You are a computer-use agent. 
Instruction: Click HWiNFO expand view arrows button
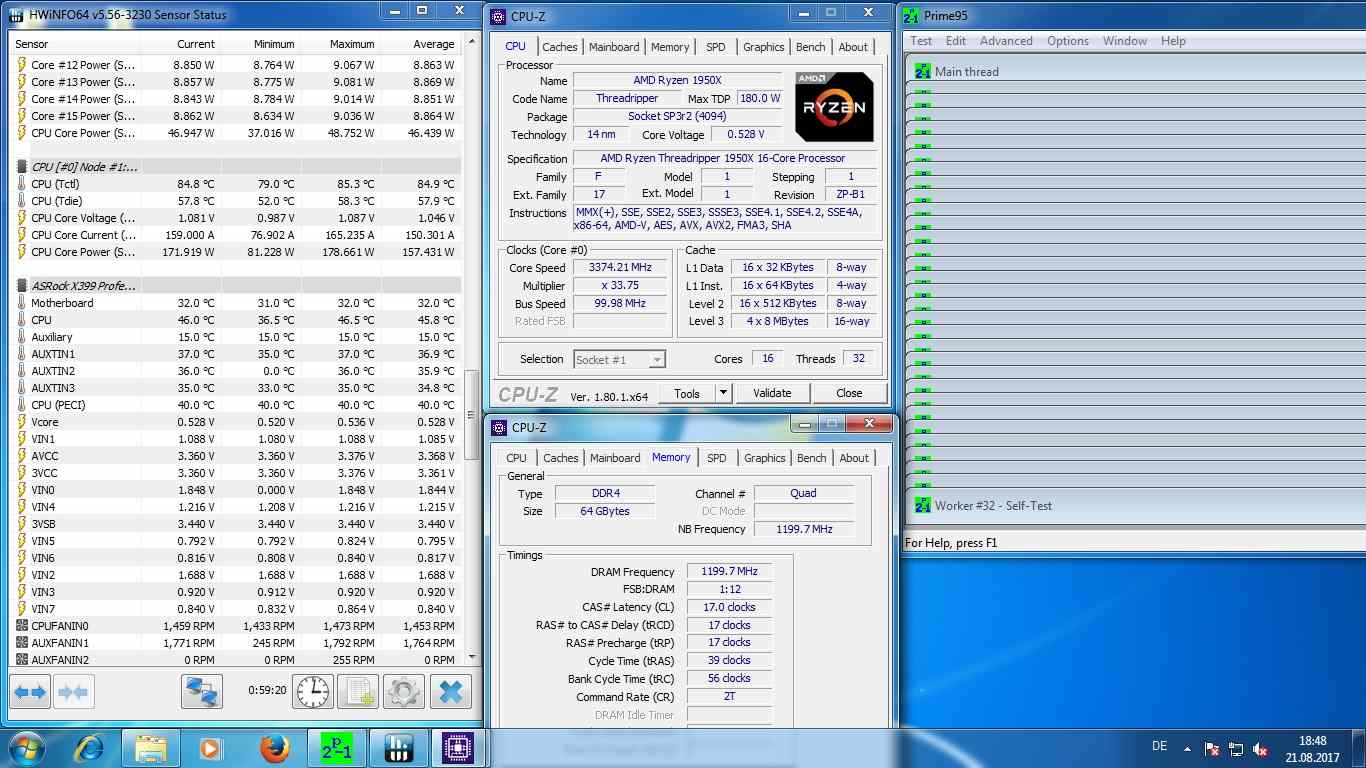(30, 692)
